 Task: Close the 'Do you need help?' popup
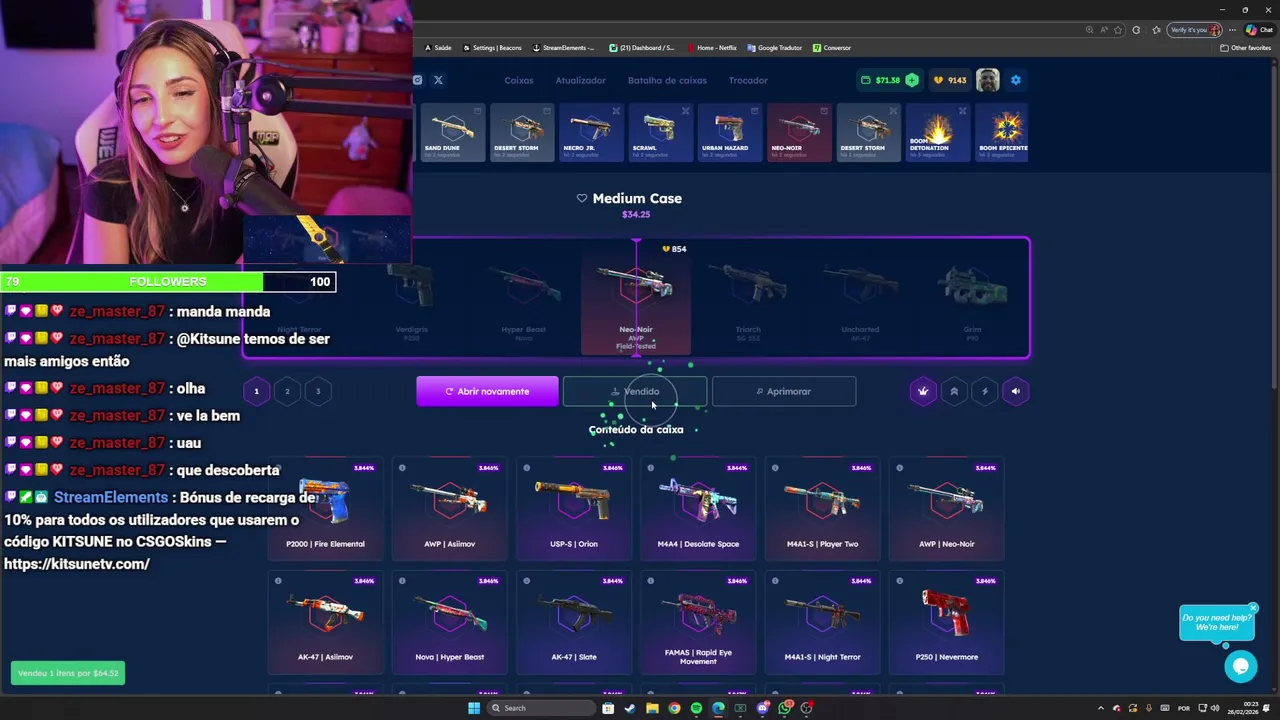tap(1252, 608)
